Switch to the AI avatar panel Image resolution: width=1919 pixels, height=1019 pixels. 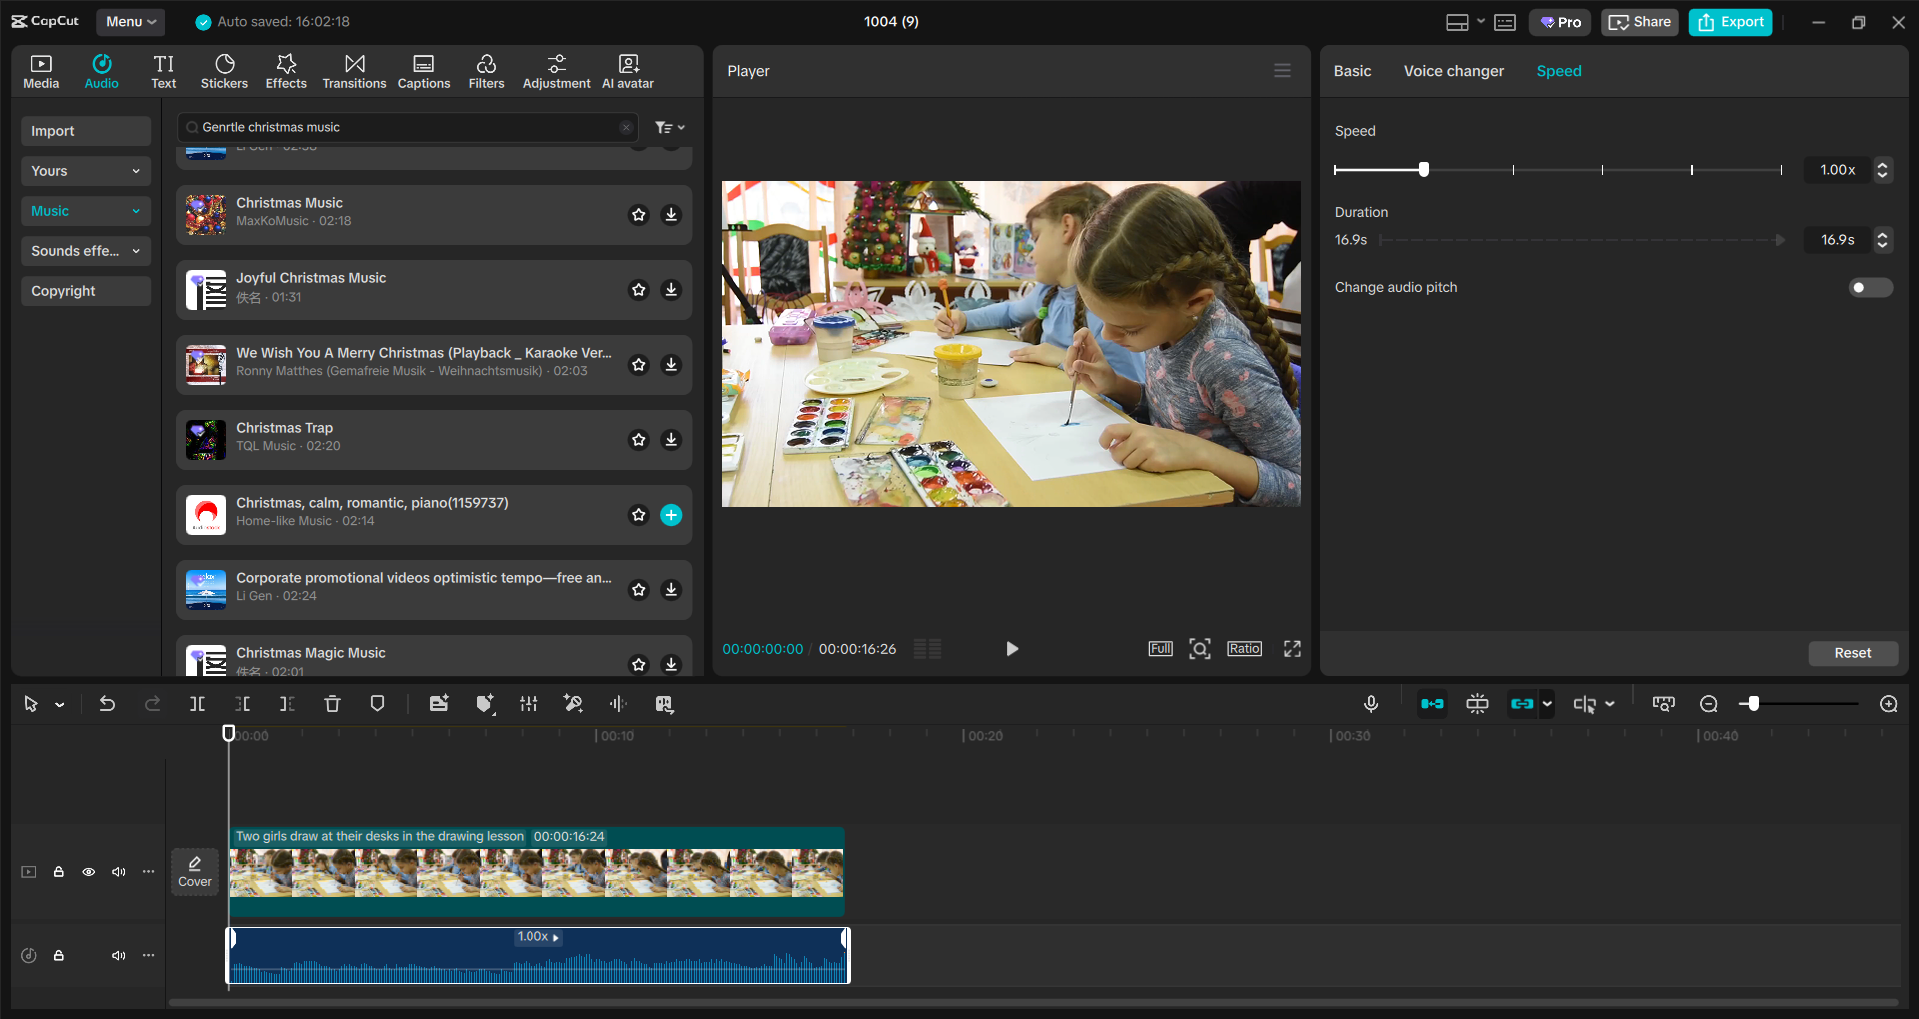click(x=627, y=70)
